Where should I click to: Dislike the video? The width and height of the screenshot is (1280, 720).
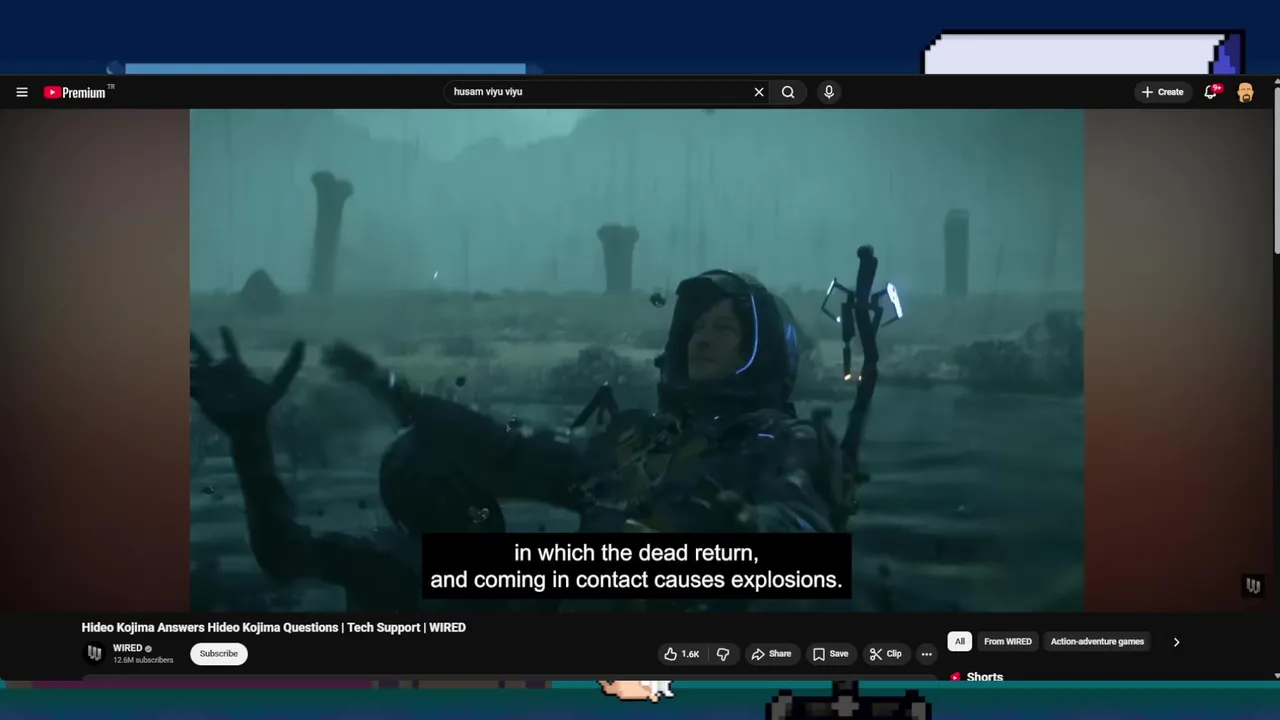[x=723, y=654]
